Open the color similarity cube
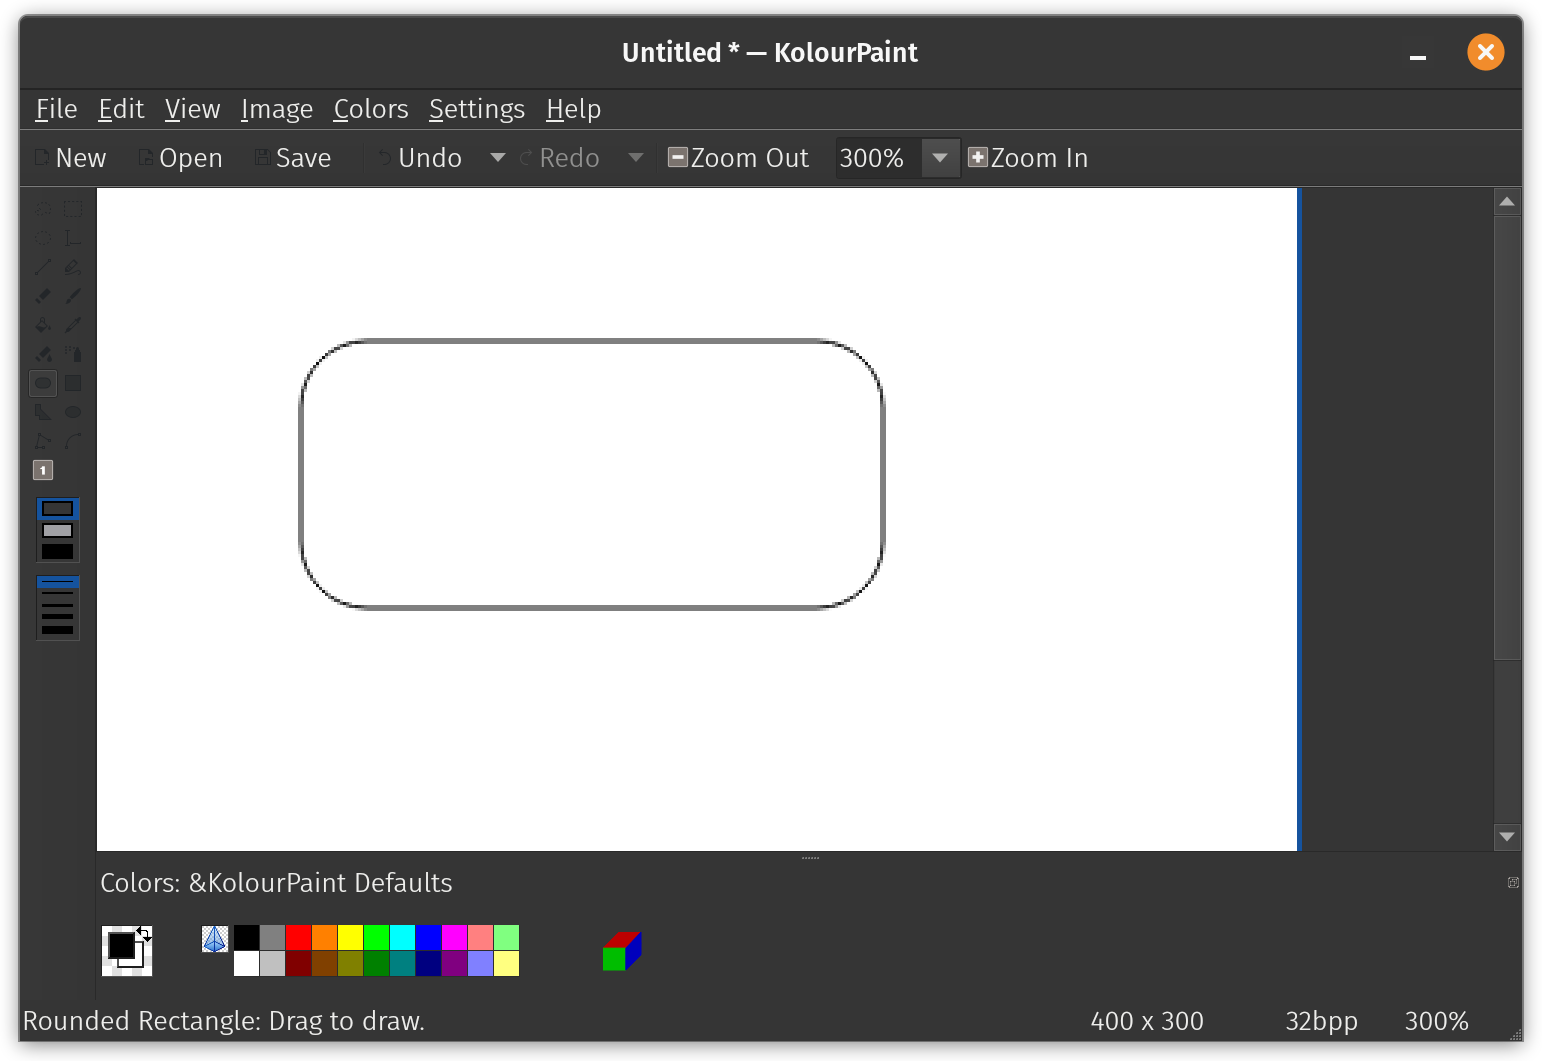Image resolution: width=1542 pixels, height=1061 pixels. point(622,951)
